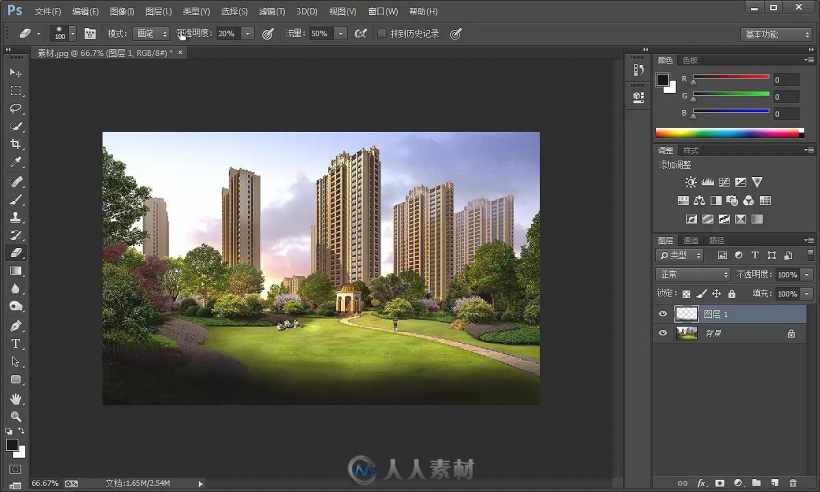Screen dimensions: 820x492
Task: Open the 文件(F) menu
Action: tap(48, 11)
